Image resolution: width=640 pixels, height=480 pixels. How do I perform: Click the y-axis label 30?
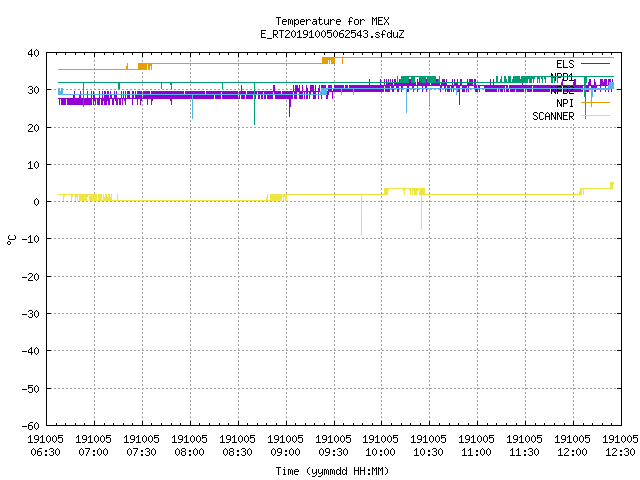coord(33,90)
